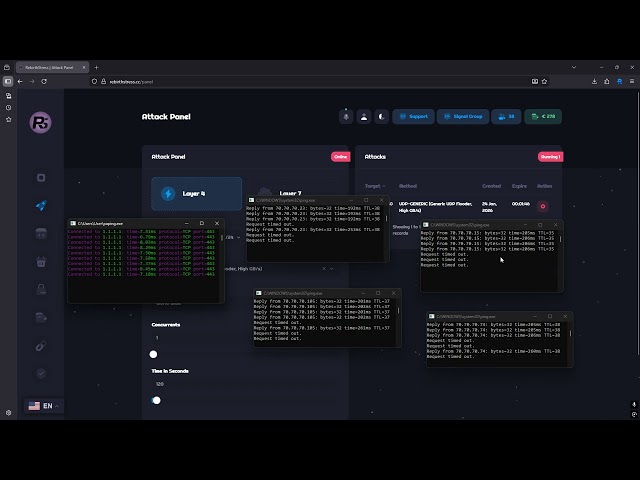
Task: Open synced tabs icon in browser sidebar strip
Action: coord(8,96)
